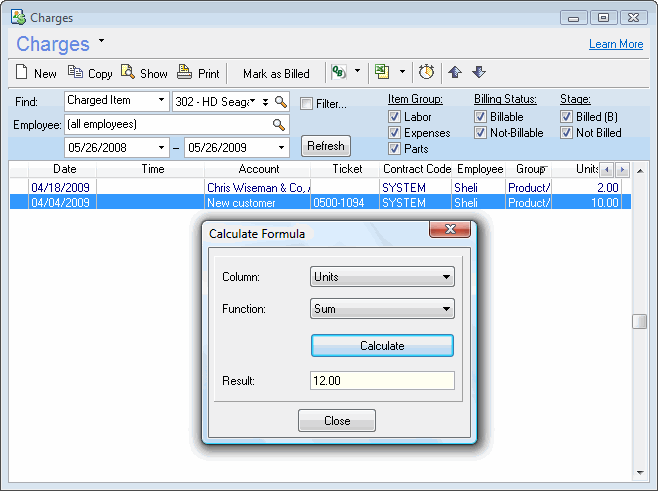Open the Charges title dropdown menu

click(101, 42)
